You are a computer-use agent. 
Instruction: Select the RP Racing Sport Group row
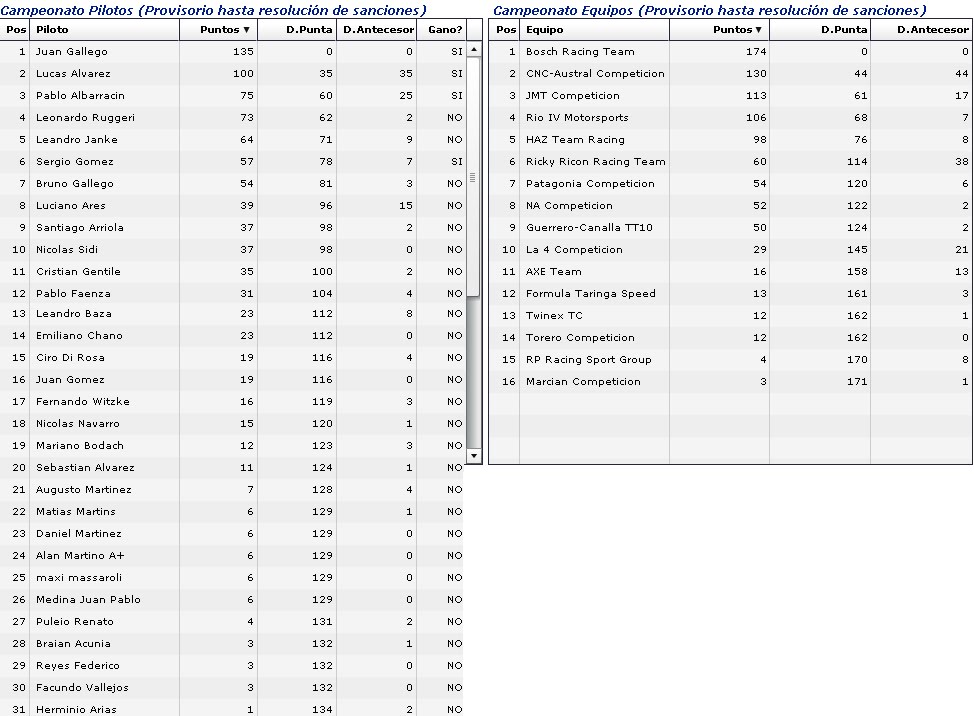(x=730, y=360)
